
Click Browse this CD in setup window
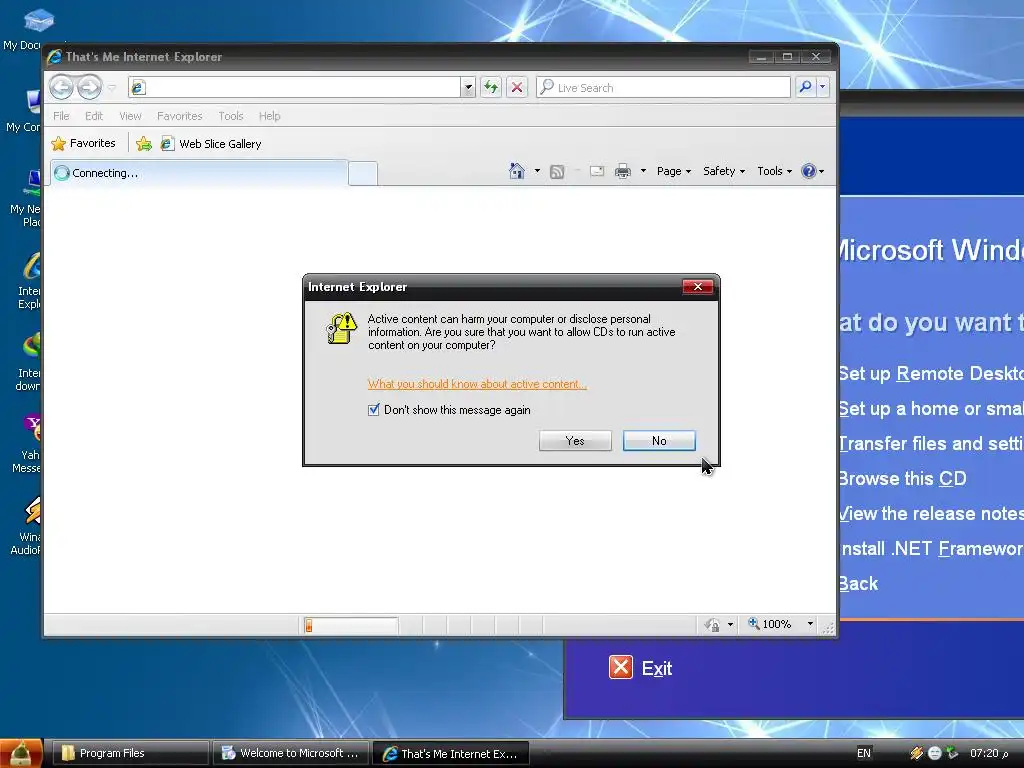pos(903,479)
